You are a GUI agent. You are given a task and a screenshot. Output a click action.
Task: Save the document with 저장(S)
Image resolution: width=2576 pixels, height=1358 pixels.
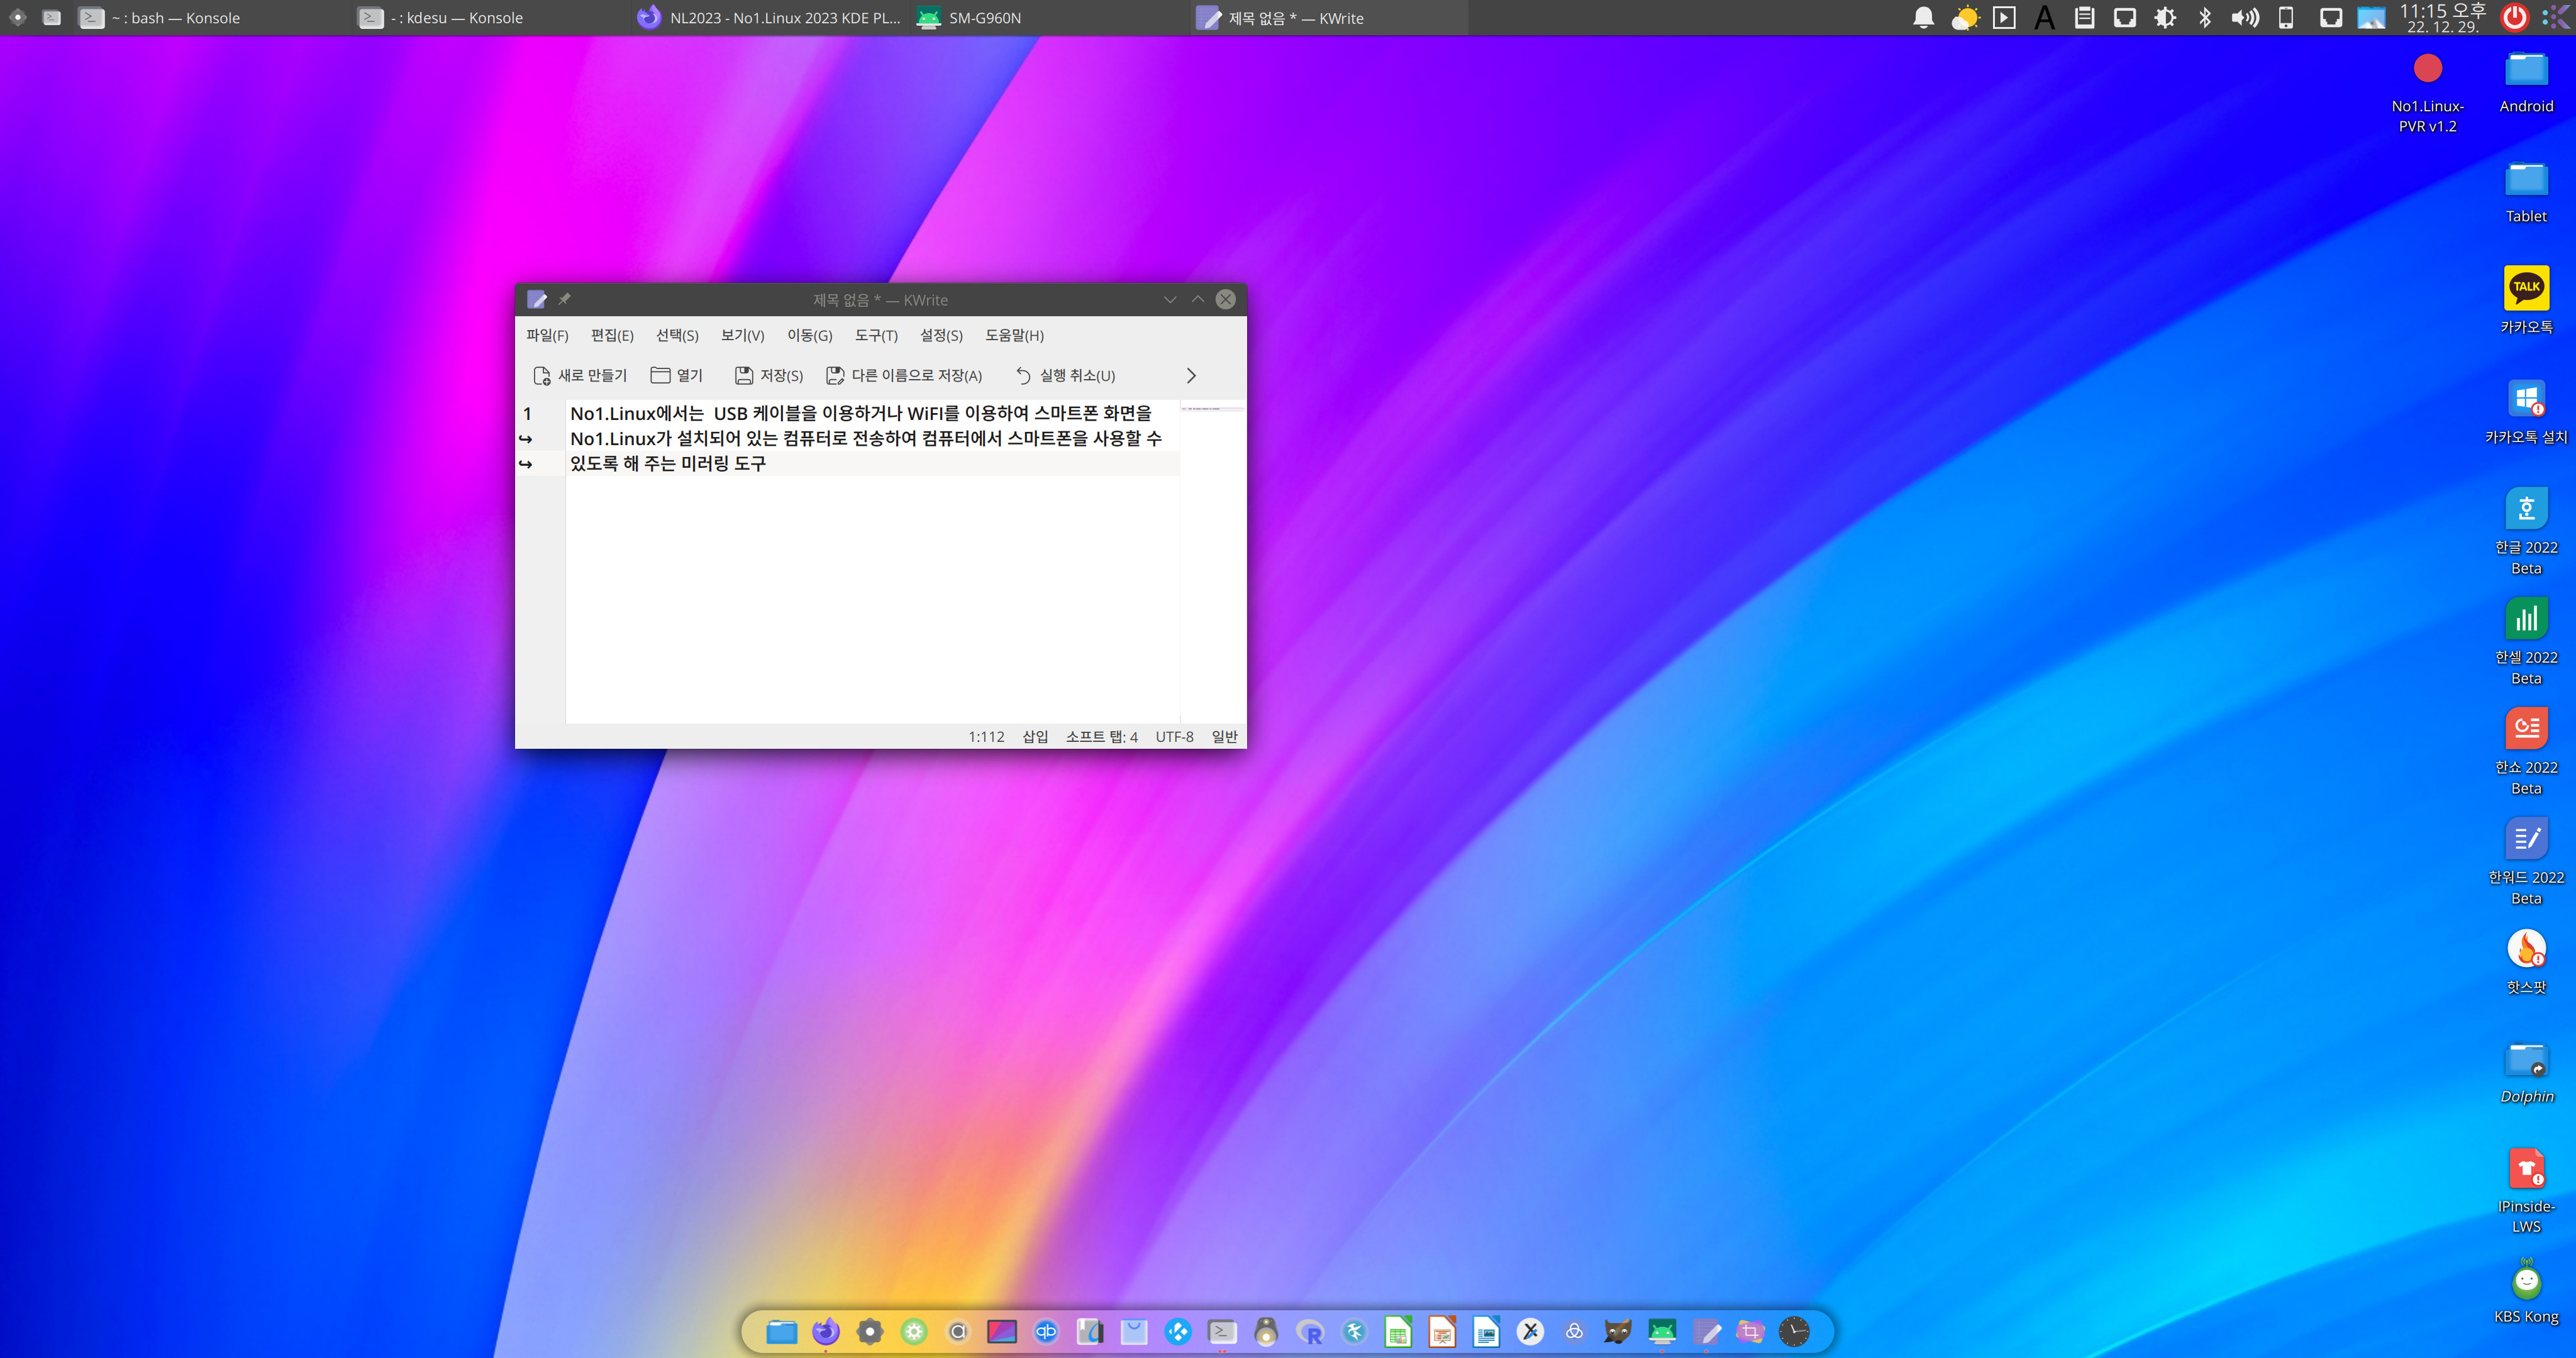pos(769,375)
